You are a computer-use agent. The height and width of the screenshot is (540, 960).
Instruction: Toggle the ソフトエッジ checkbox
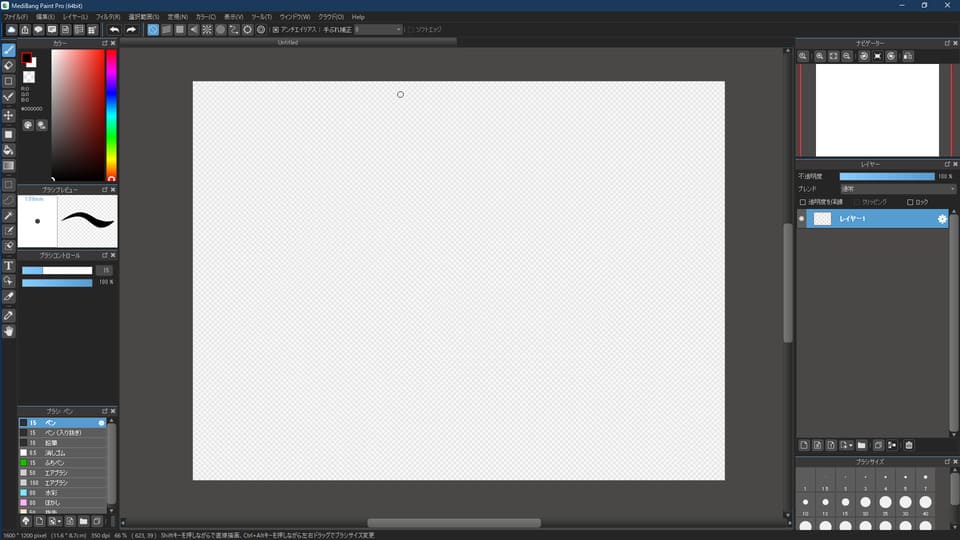click(x=411, y=29)
